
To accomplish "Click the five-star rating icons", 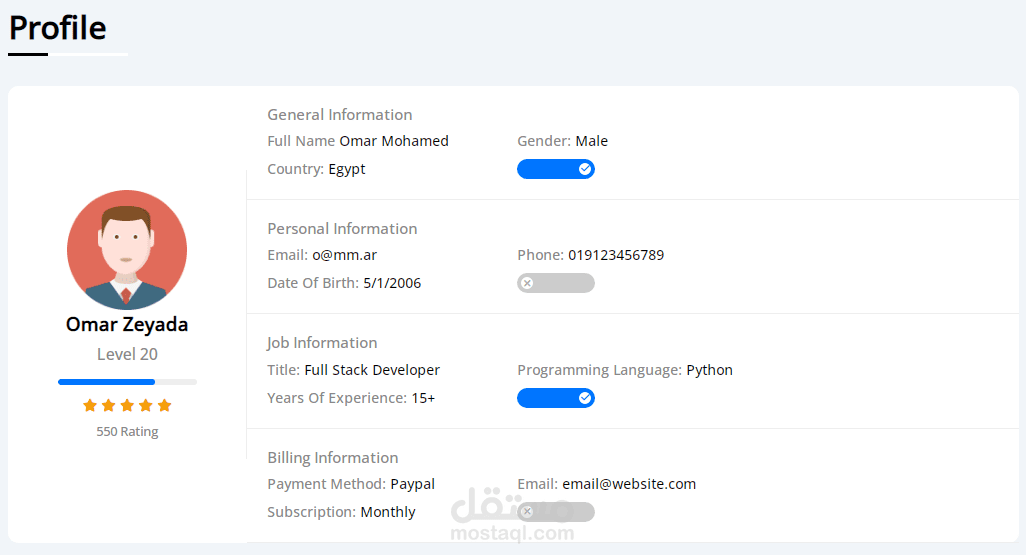I will point(127,405).
